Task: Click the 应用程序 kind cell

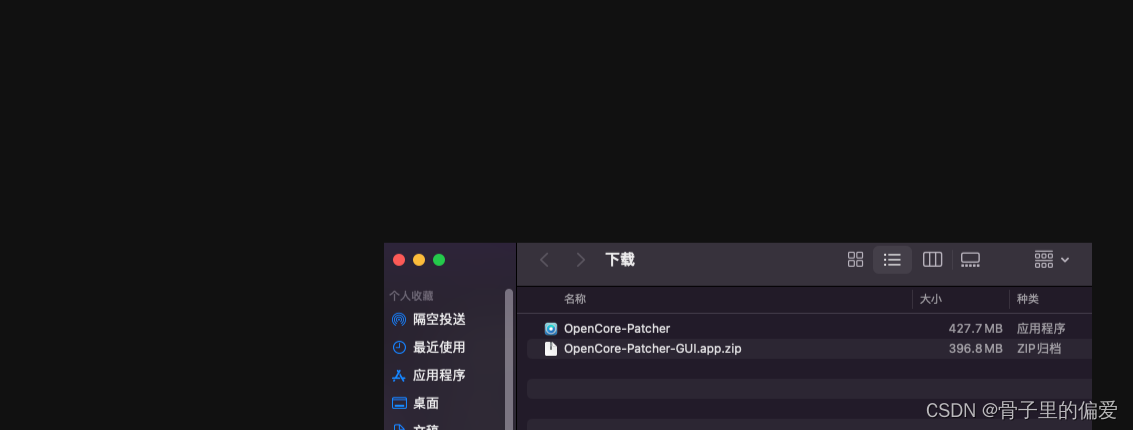Action: tap(1041, 329)
